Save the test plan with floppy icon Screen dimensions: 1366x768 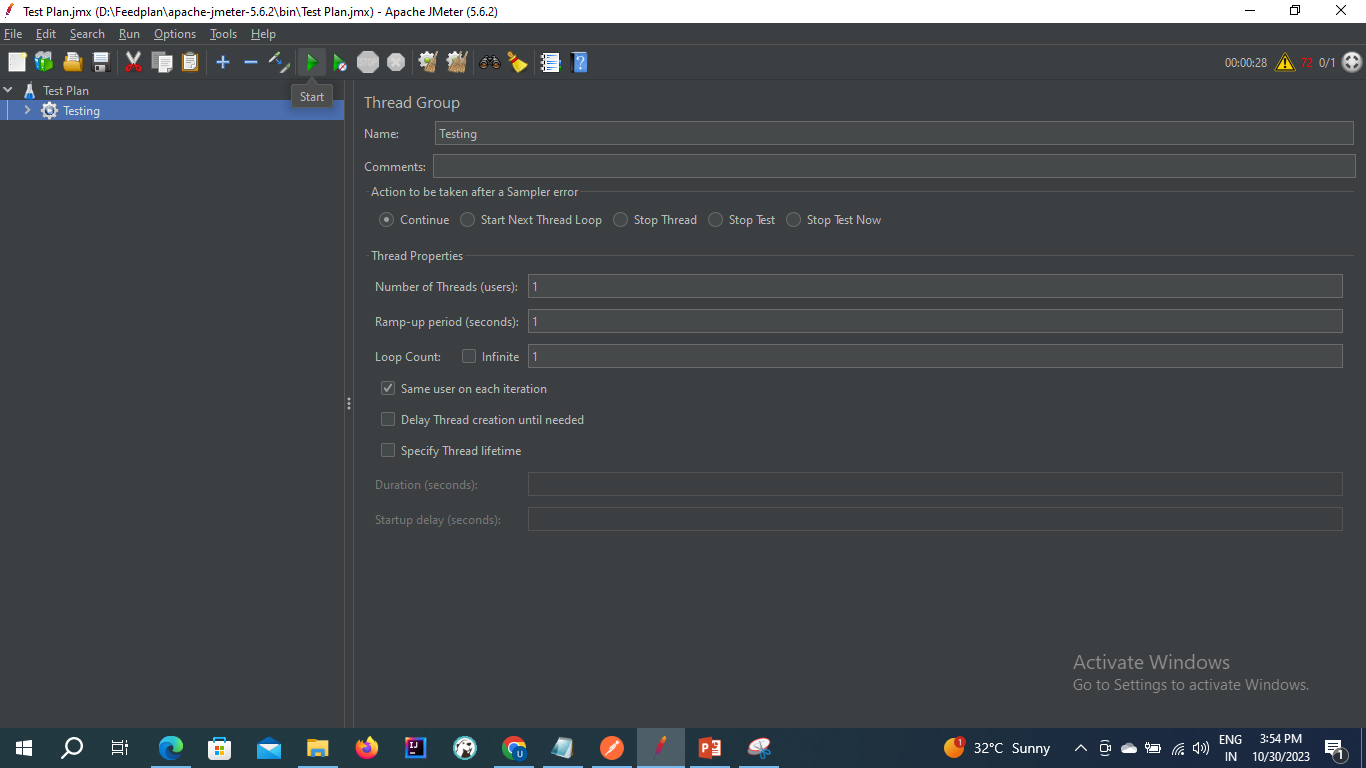(x=101, y=62)
